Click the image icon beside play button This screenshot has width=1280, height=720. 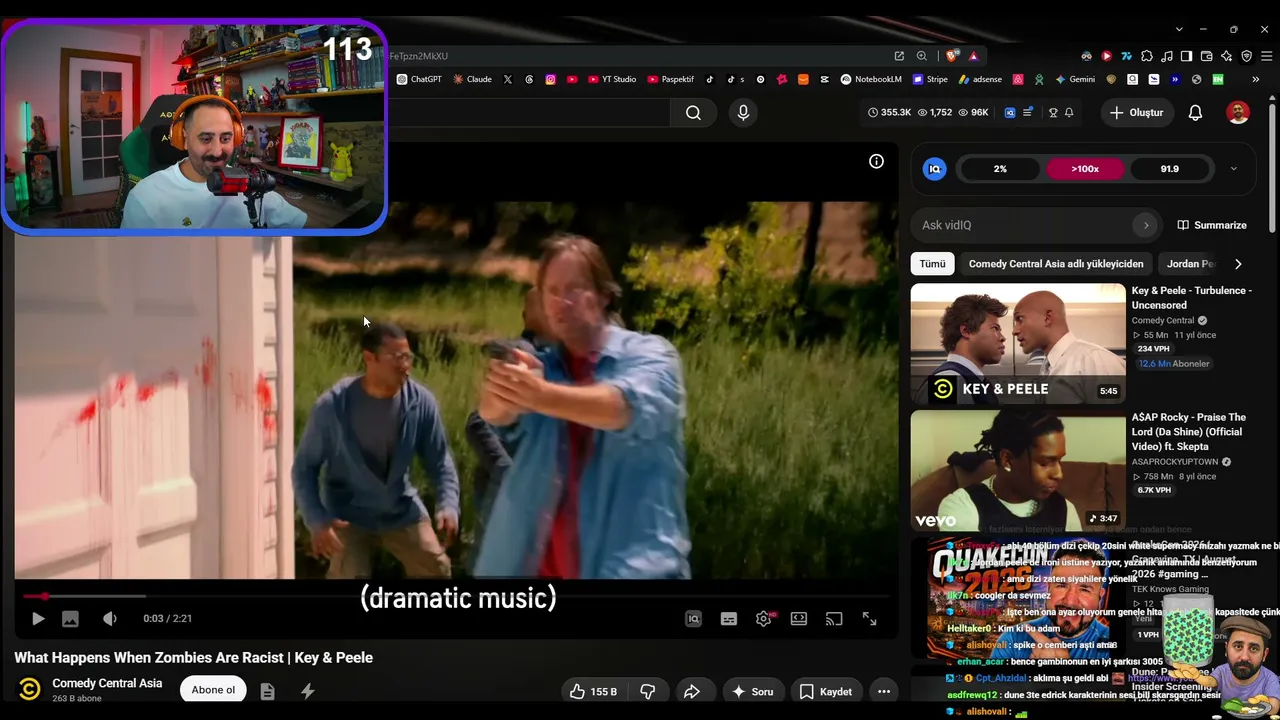pyautogui.click(x=70, y=619)
